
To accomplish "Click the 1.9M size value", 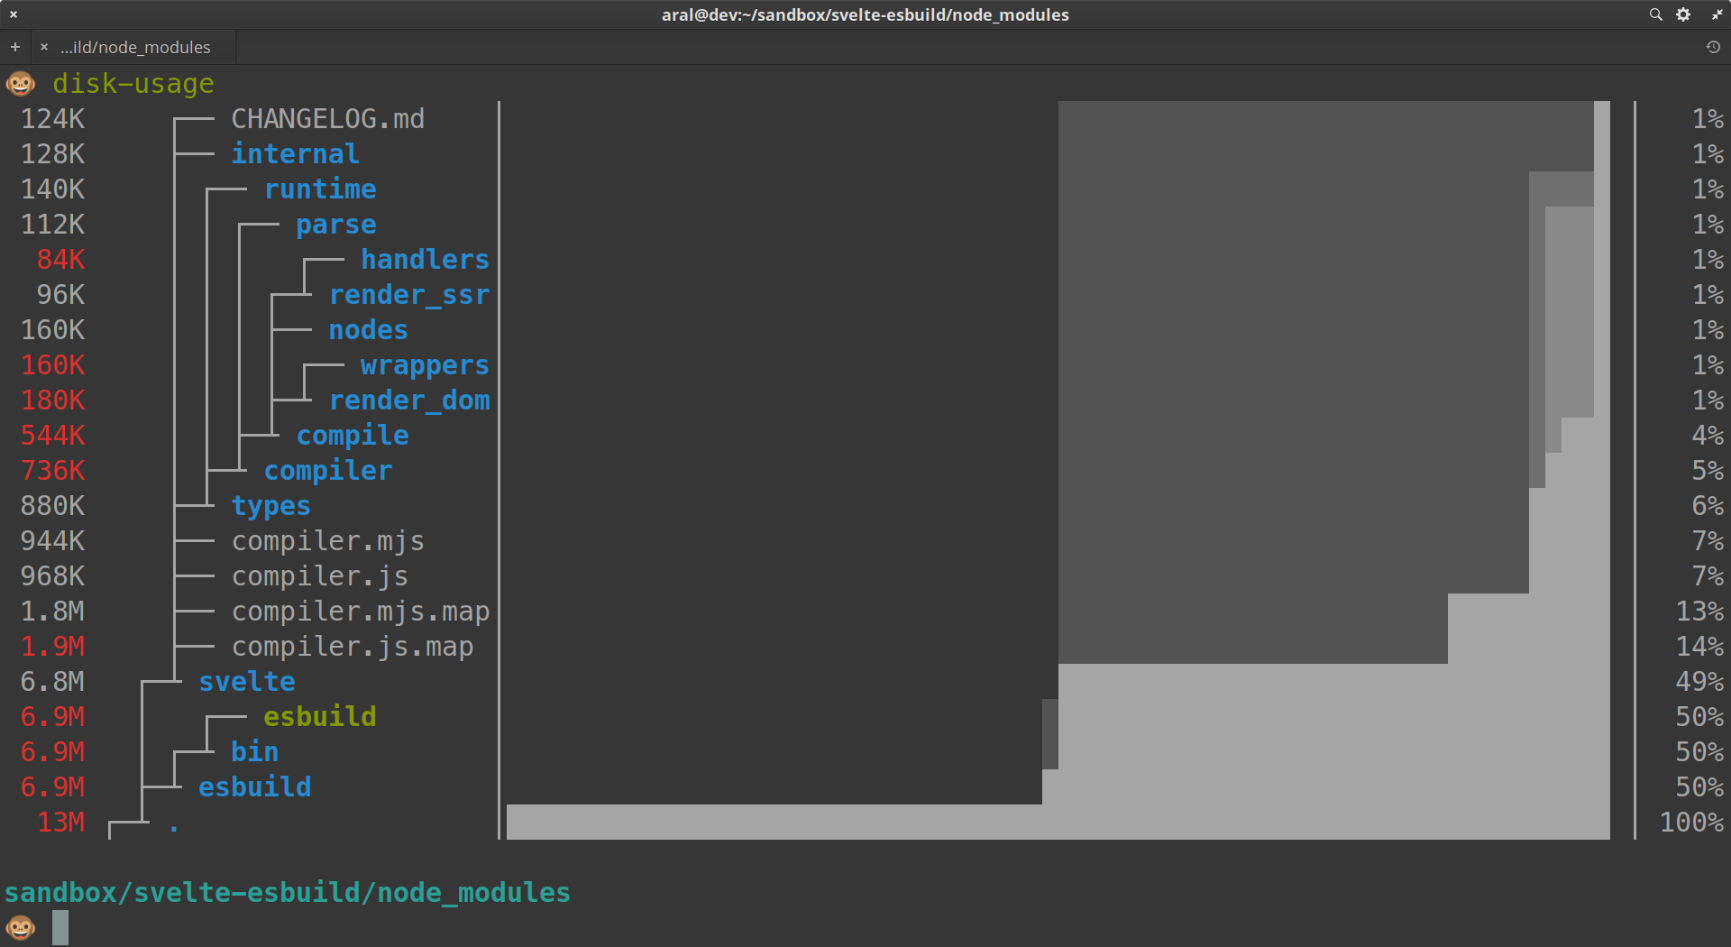I will coord(53,647).
